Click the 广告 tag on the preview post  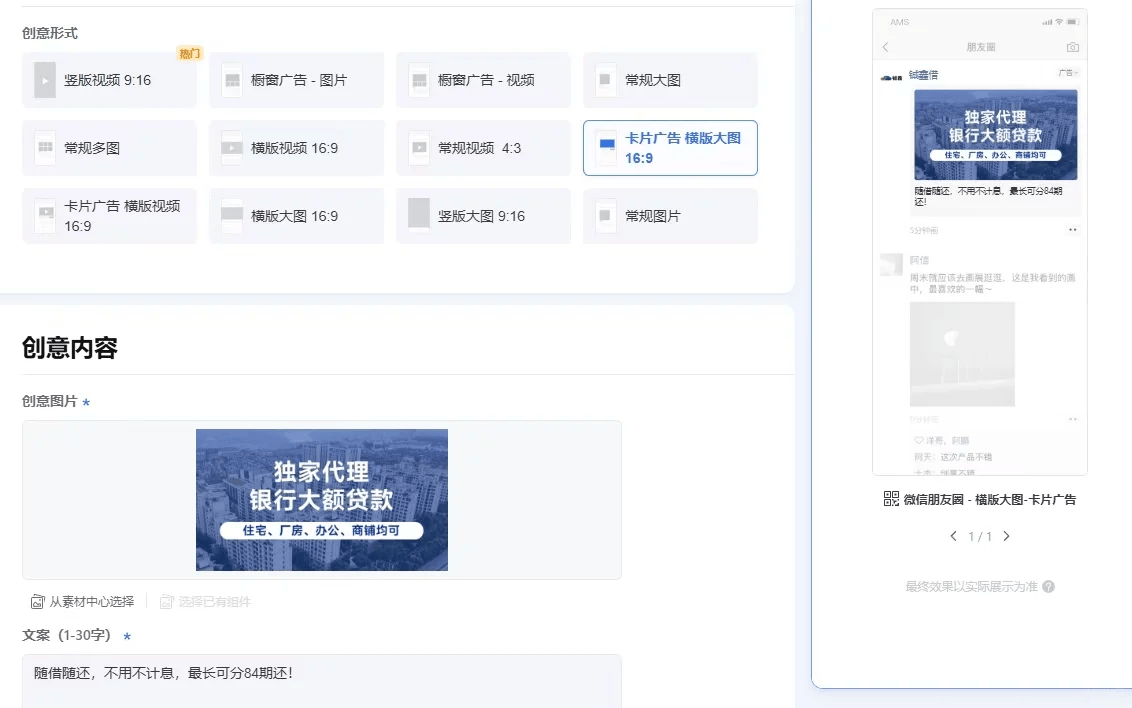(x=1067, y=72)
